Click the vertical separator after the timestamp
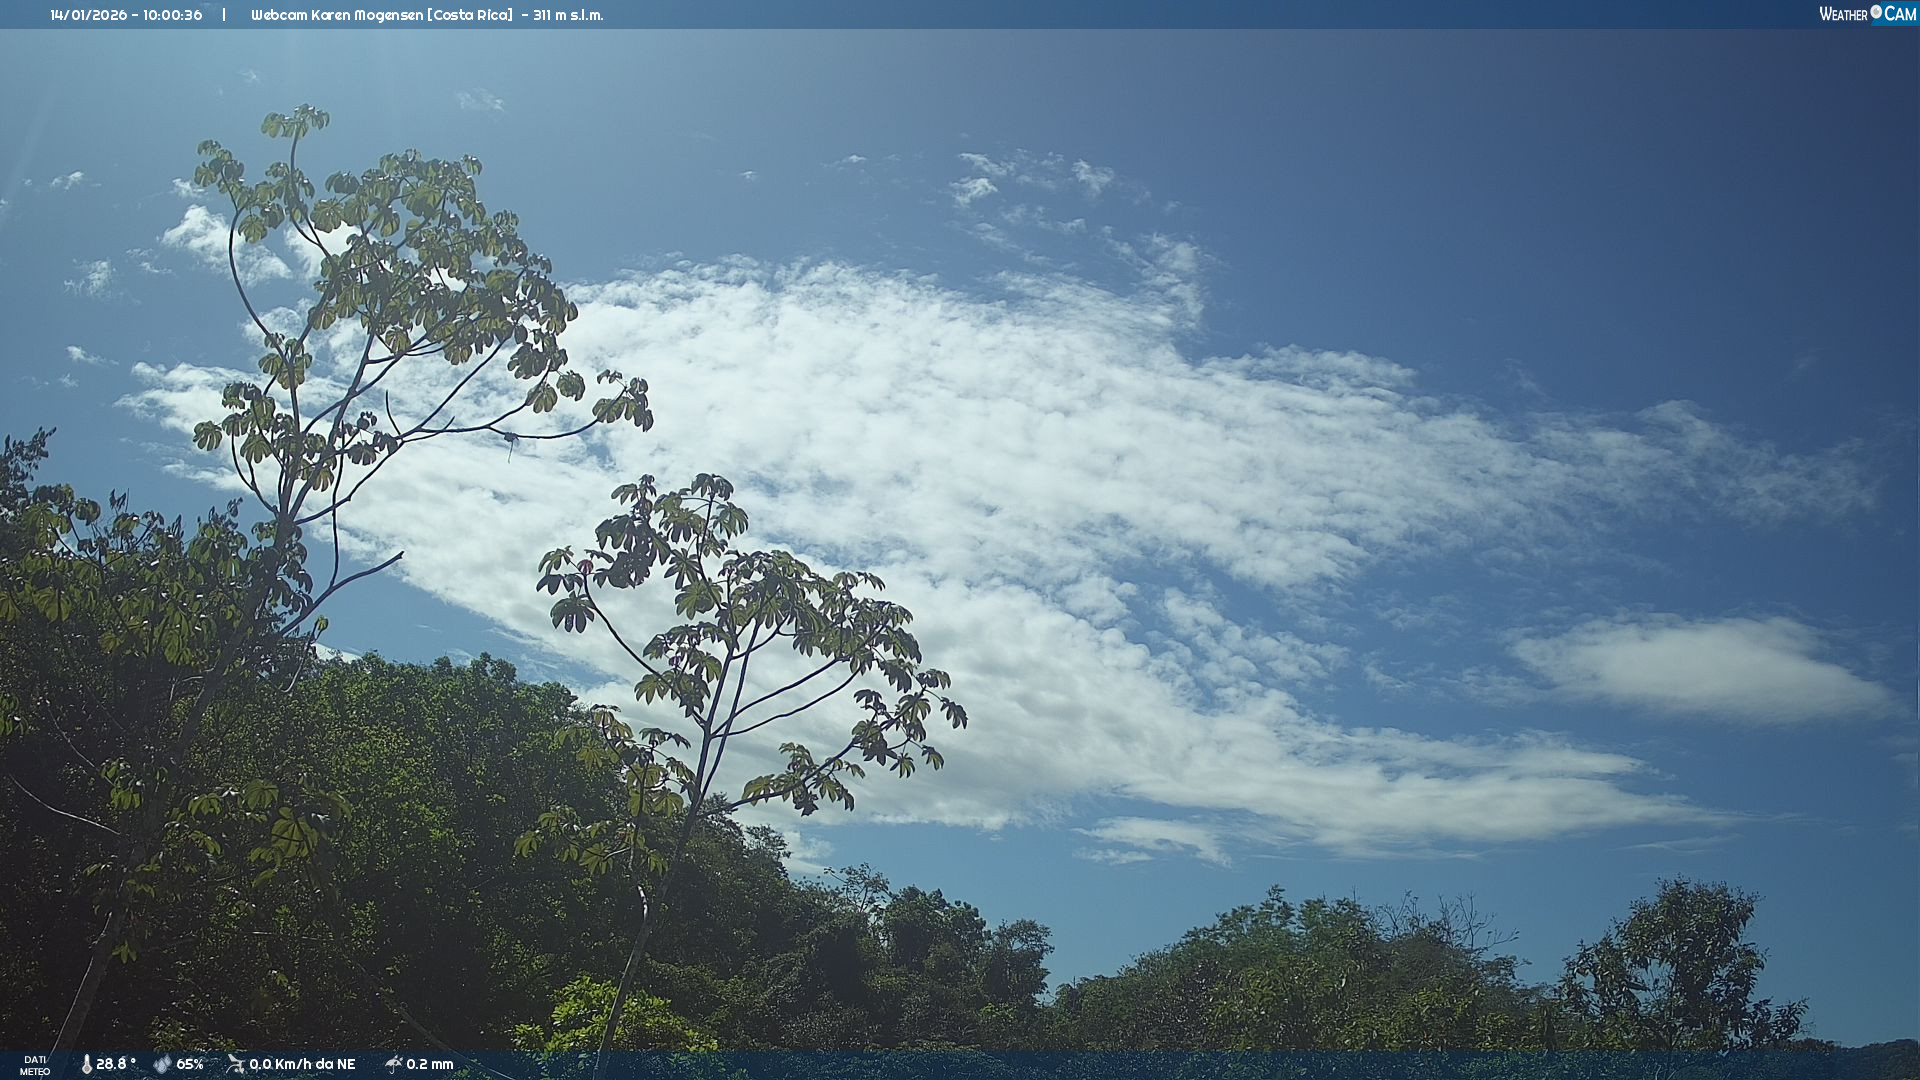Screen dimensions: 1920x1080 (x=224, y=15)
